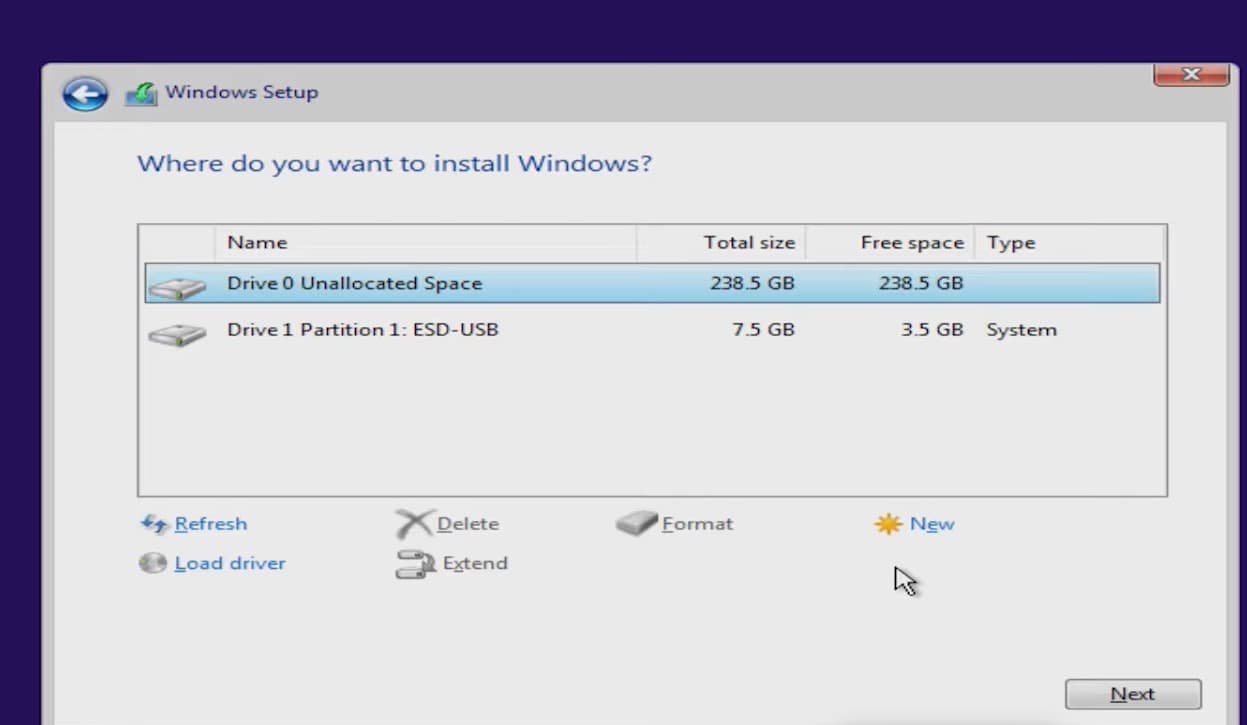Click the Refresh arrows icon
Image resolution: width=1247 pixels, height=725 pixels.
(154, 524)
